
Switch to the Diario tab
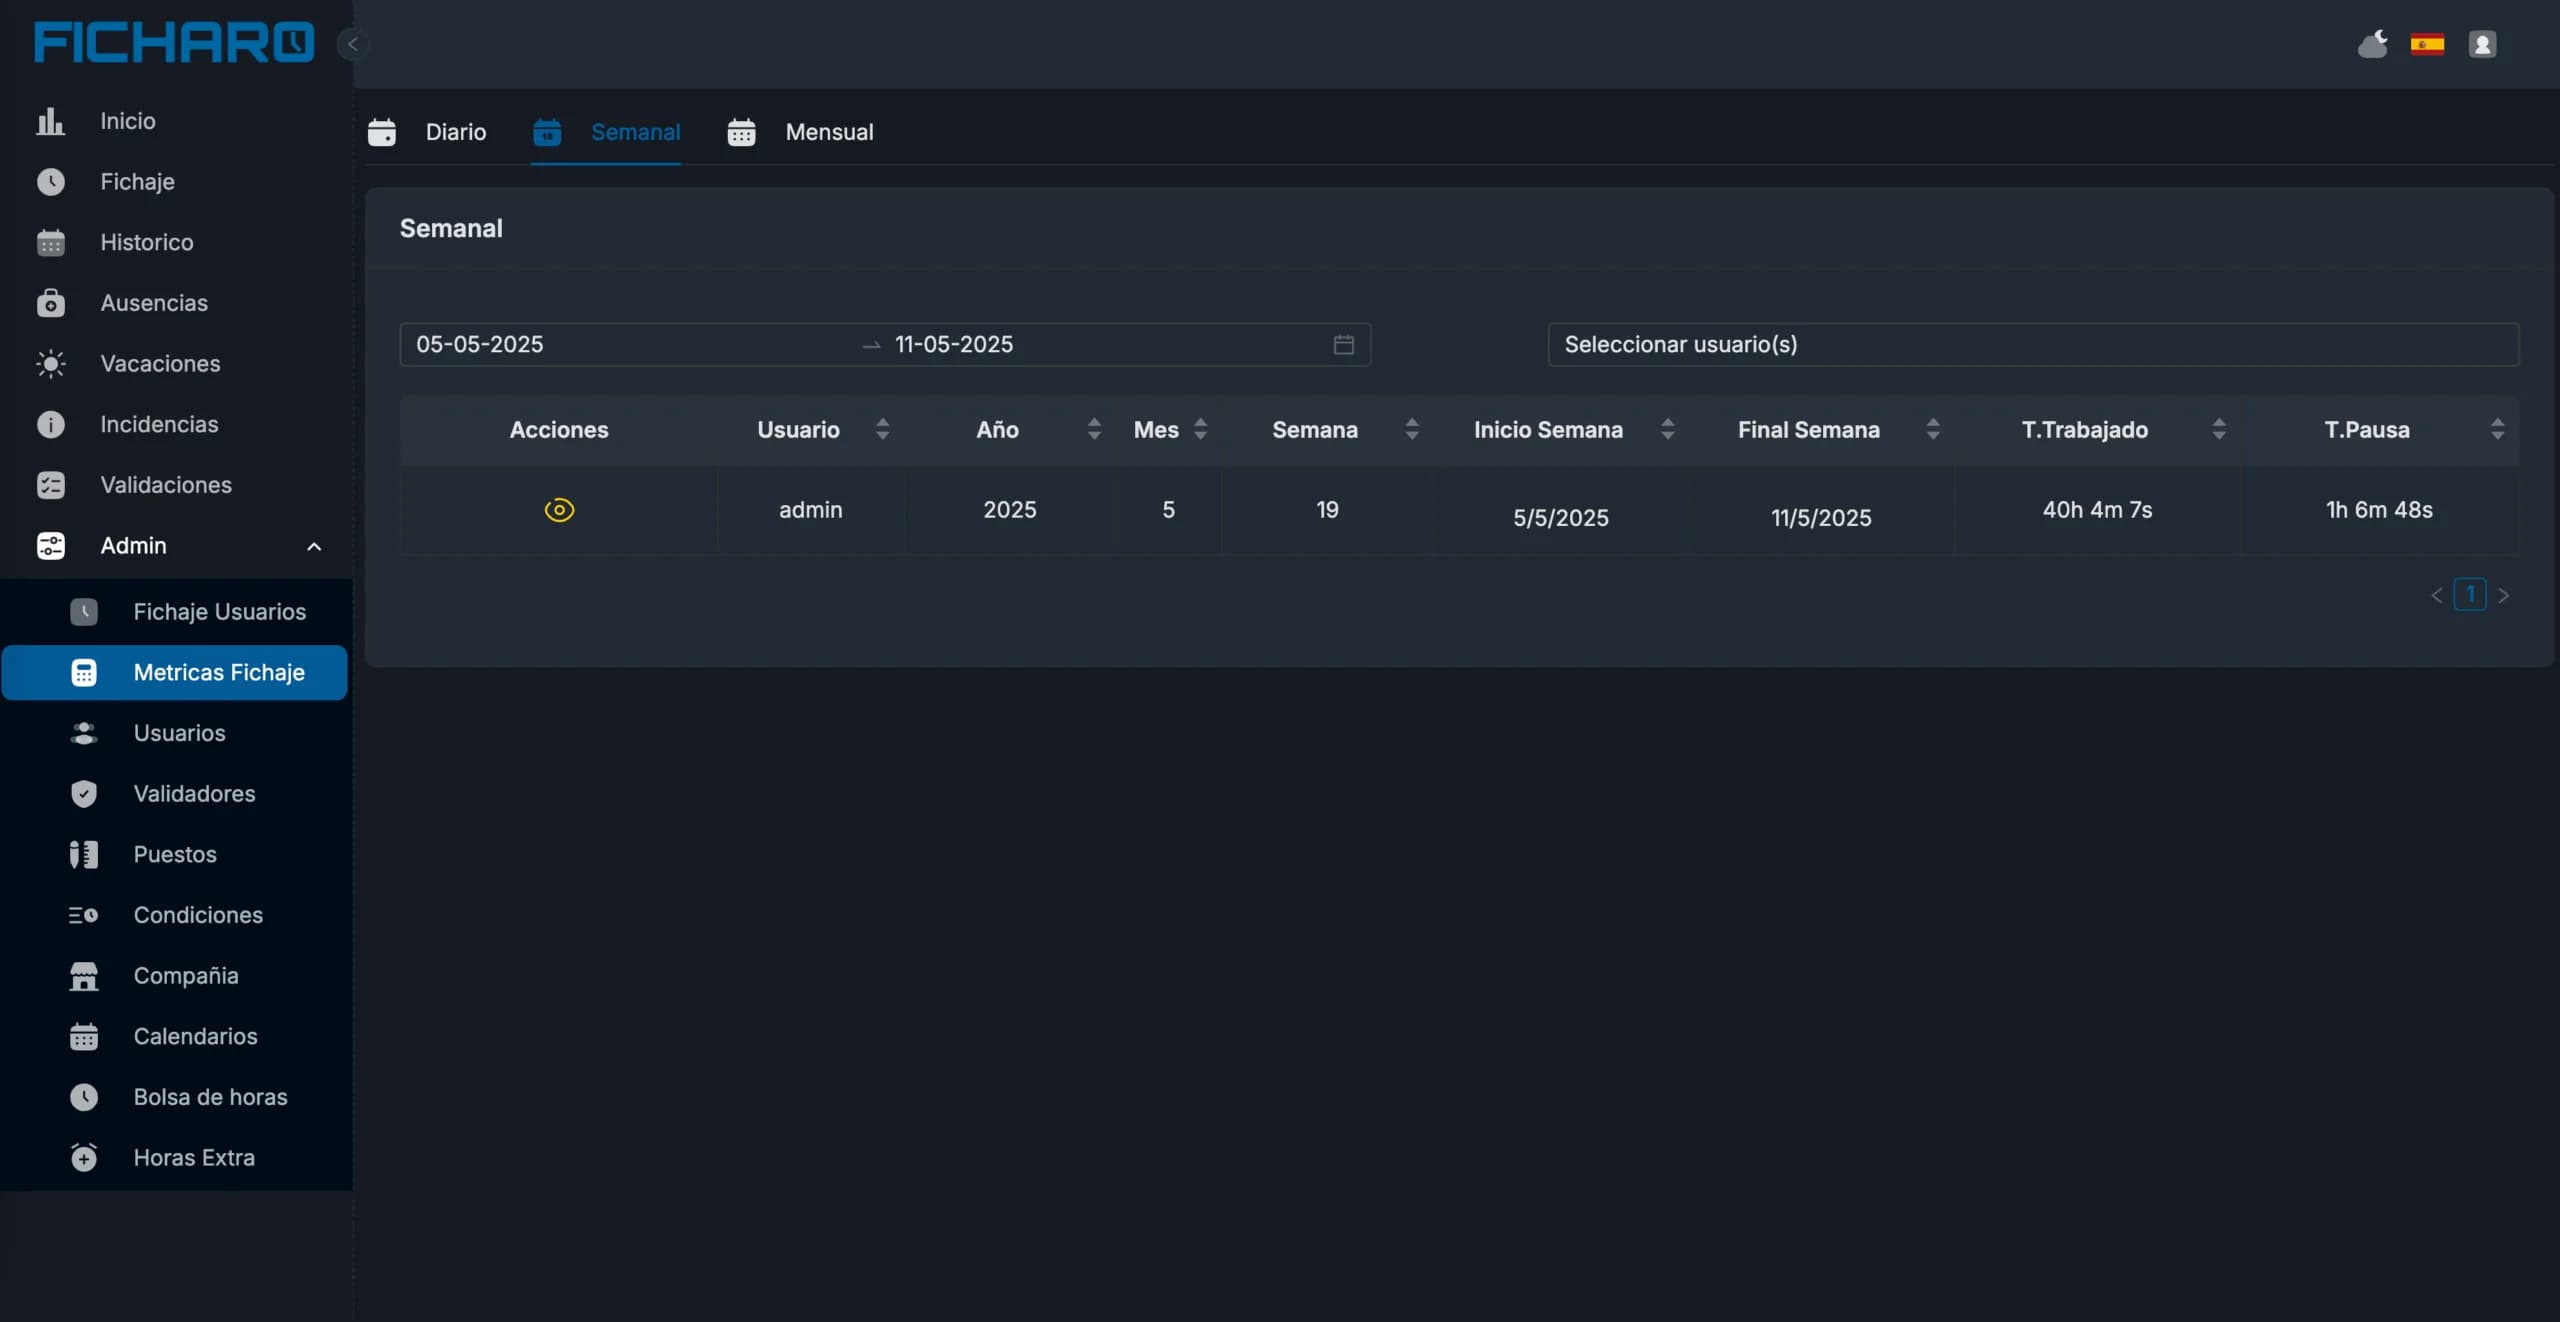pyautogui.click(x=427, y=132)
